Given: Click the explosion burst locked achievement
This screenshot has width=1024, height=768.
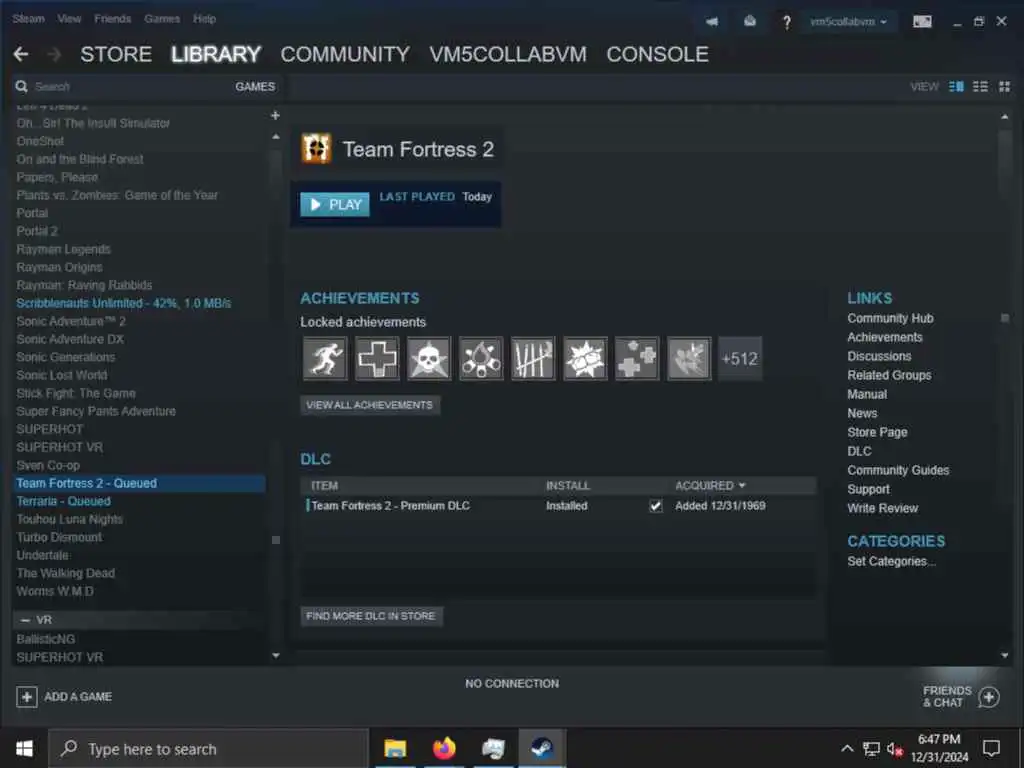Looking at the screenshot, I should tap(585, 358).
